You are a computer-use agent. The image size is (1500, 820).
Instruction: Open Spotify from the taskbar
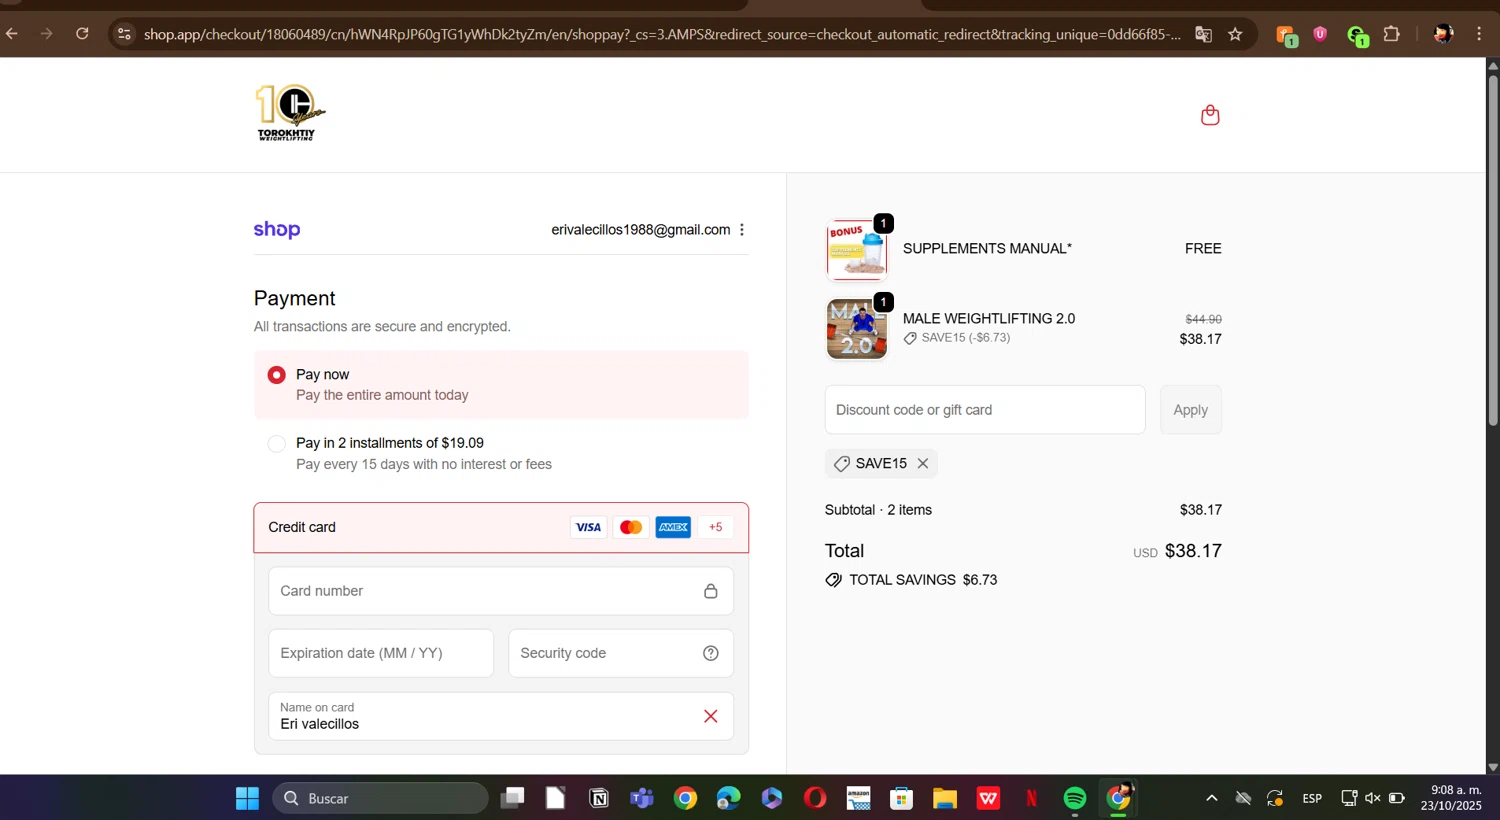[x=1075, y=798]
